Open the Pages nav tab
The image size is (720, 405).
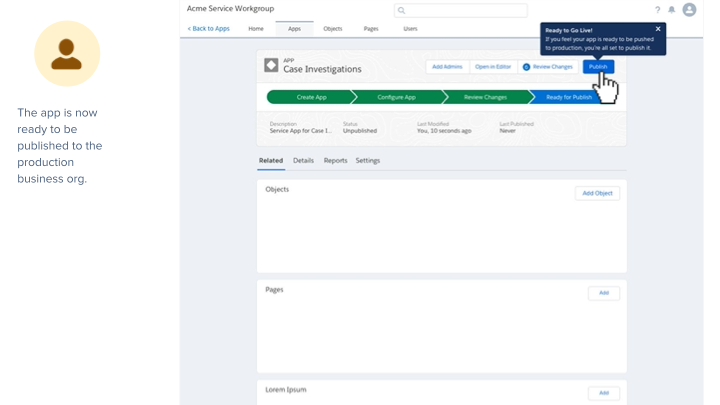(x=371, y=29)
